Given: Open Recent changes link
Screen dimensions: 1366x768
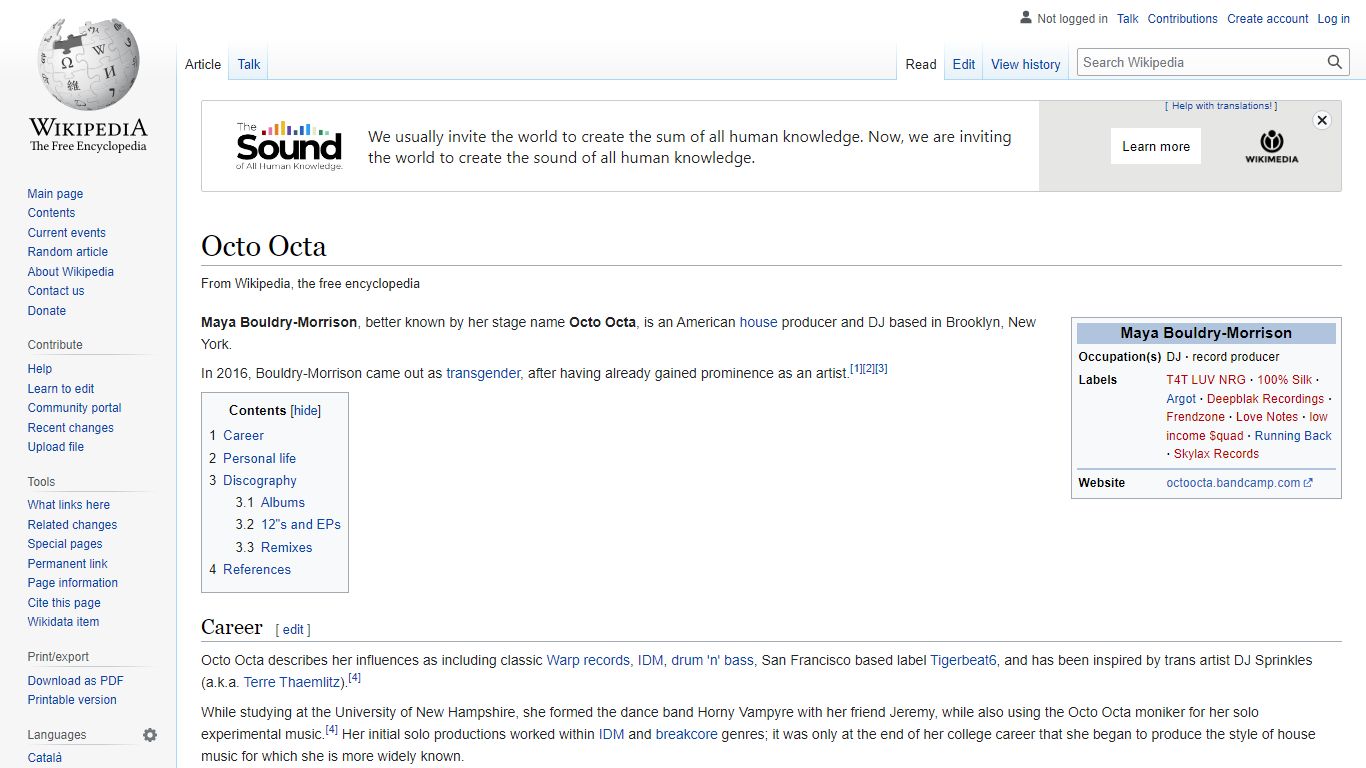Looking at the screenshot, I should click(x=70, y=428).
